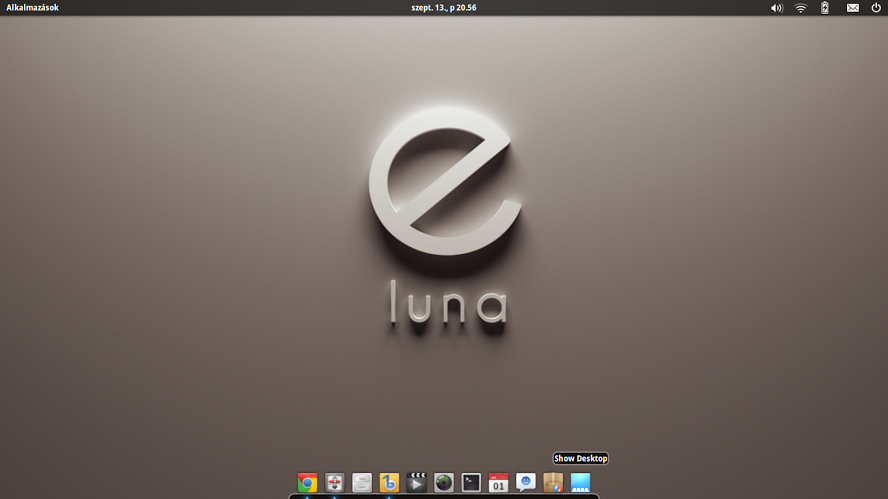888x499 pixels.
Task: Open the mail messaging indicator
Action: 852,8
